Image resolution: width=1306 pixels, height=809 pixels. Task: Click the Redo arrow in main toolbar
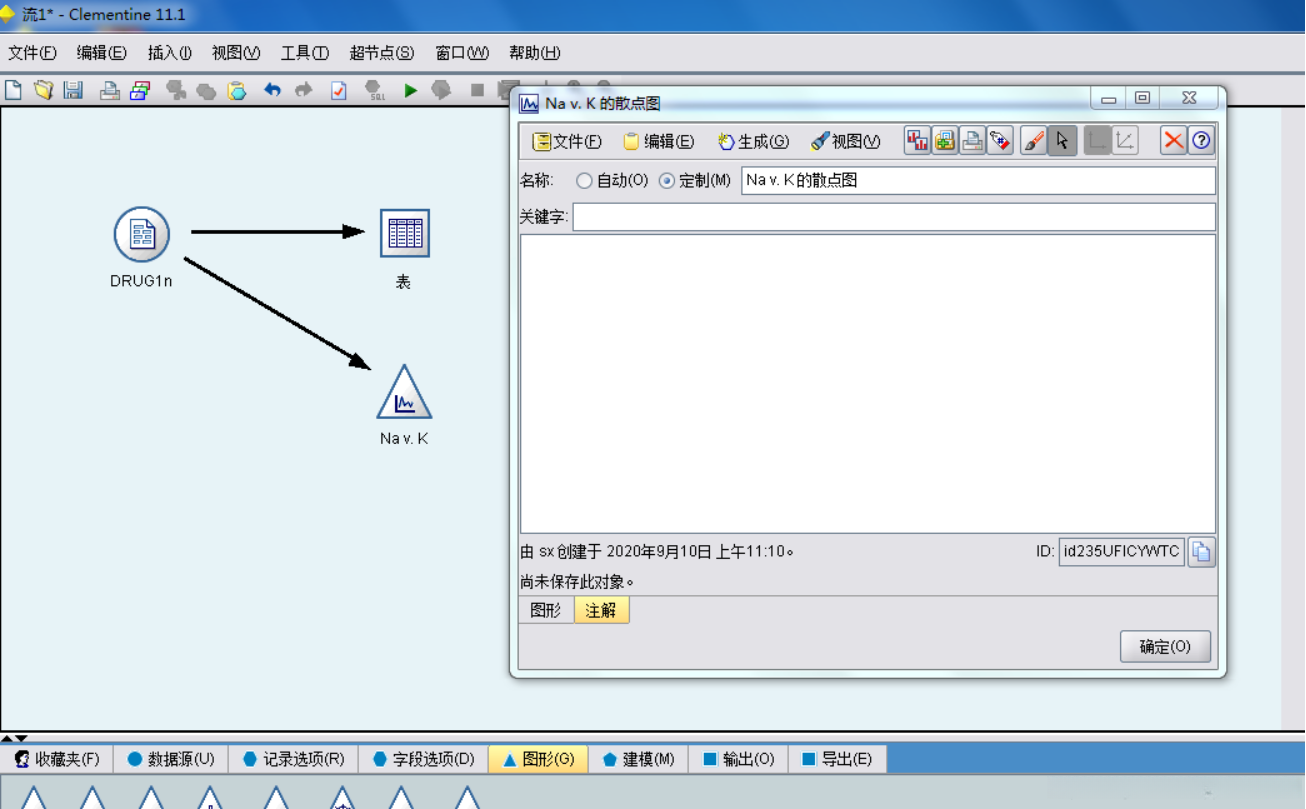[x=303, y=90]
